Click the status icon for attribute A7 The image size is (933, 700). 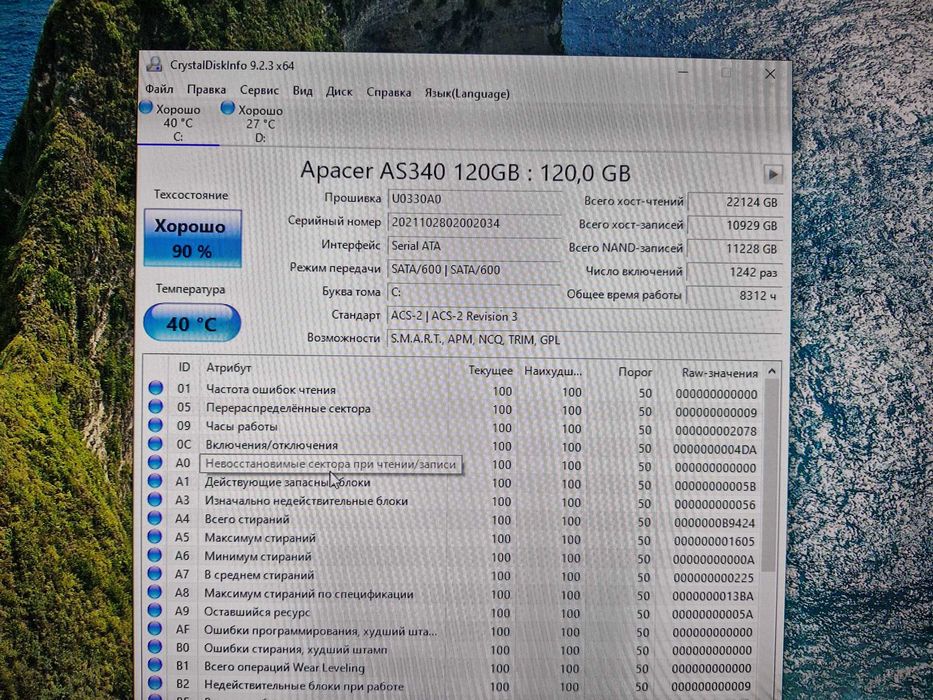tap(155, 573)
